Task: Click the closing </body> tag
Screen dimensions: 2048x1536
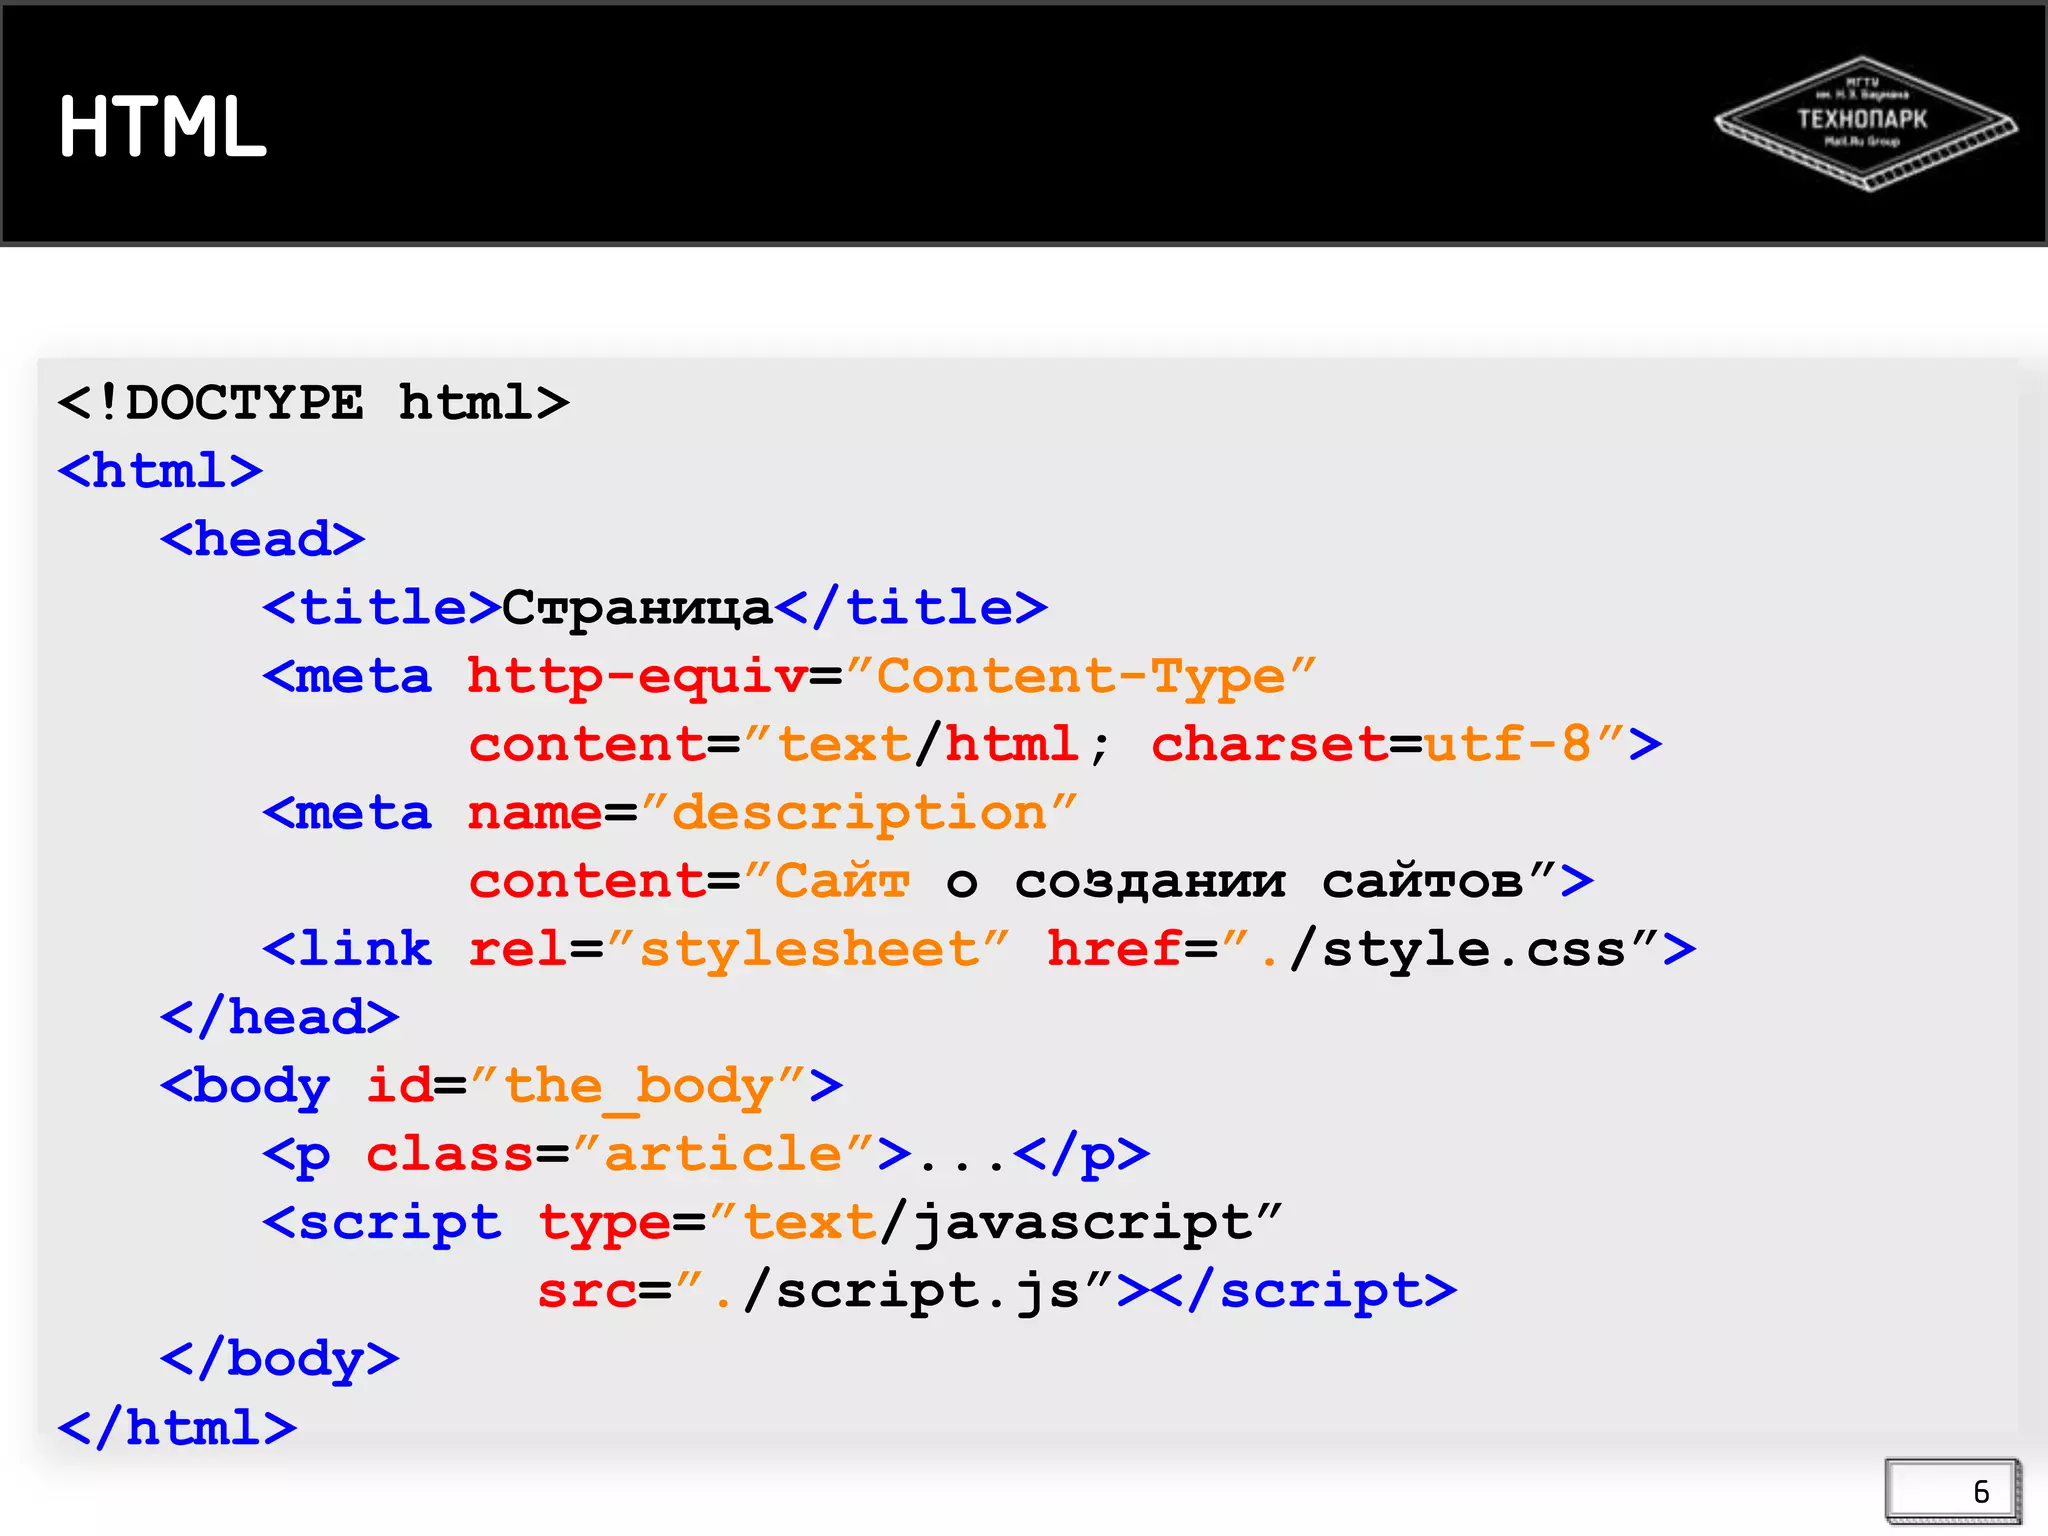Action: click(x=279, y=1360)
